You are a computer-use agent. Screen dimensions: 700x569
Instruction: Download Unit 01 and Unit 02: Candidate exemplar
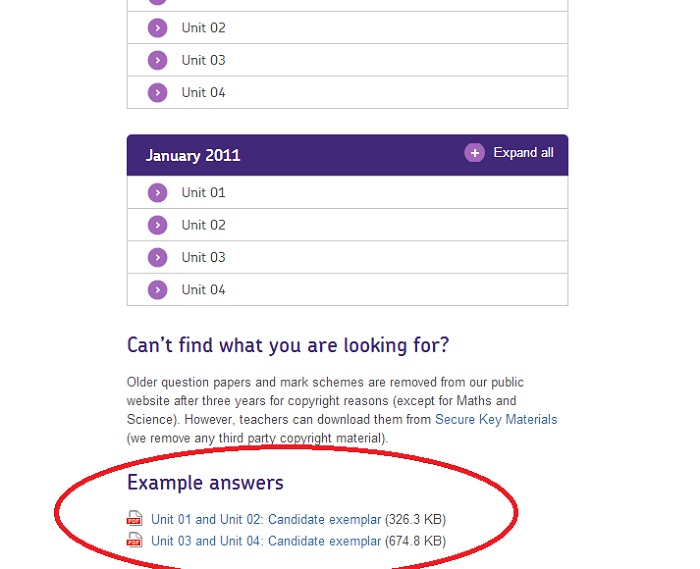point(266,519)
